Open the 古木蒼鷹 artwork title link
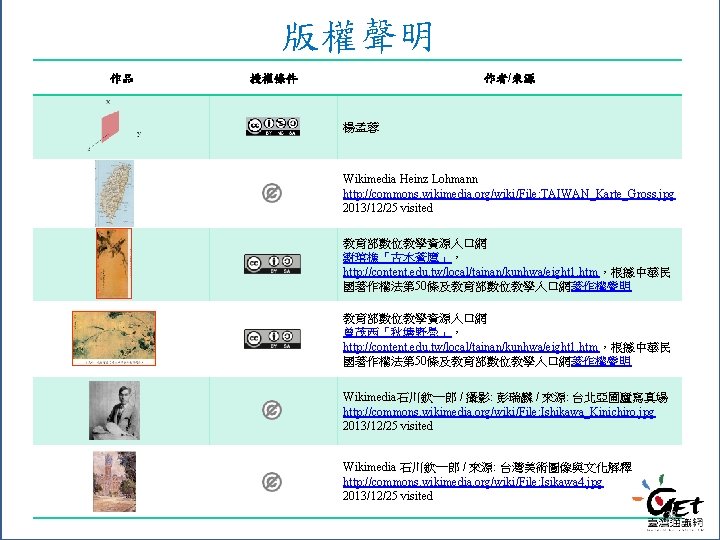The height and width of the screenshot is (540, 720). (397, 258)
